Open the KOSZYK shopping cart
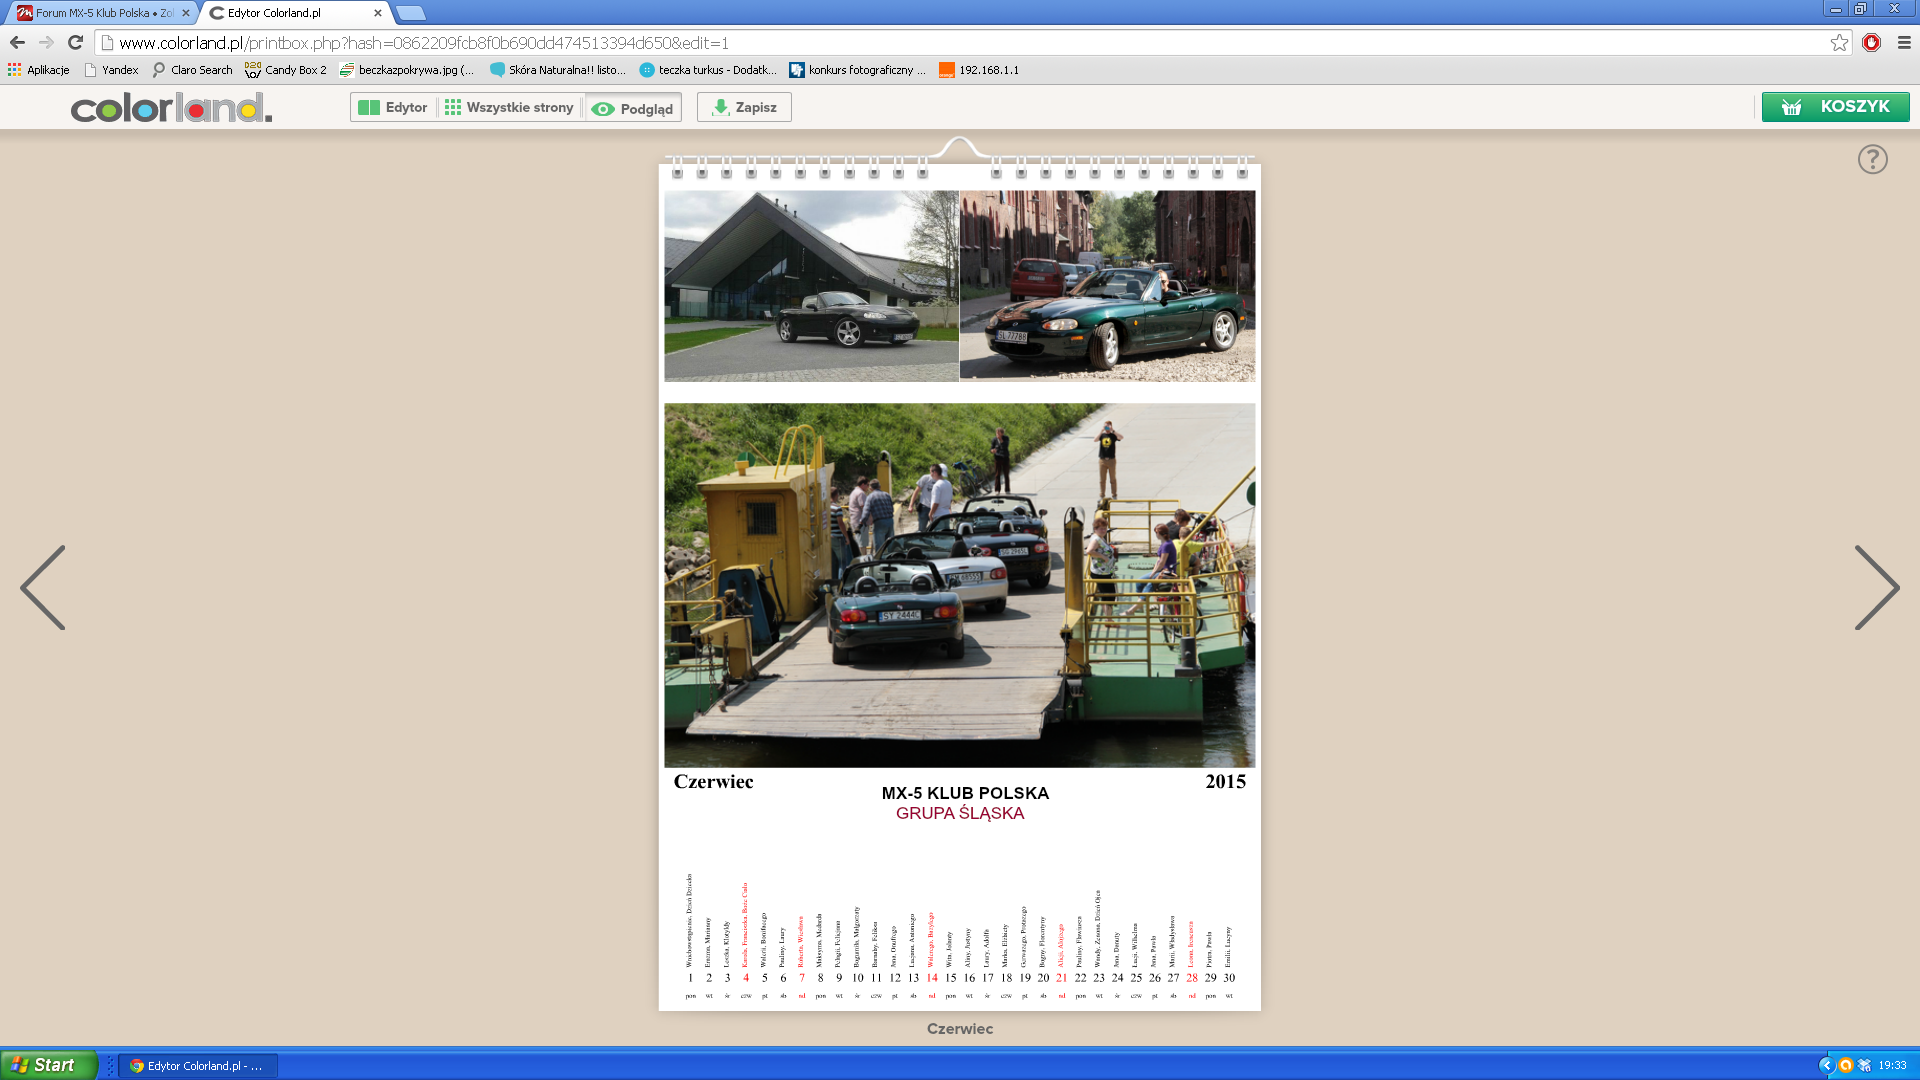Screen dimensions: 1920x1080 tap(1835, 107)
